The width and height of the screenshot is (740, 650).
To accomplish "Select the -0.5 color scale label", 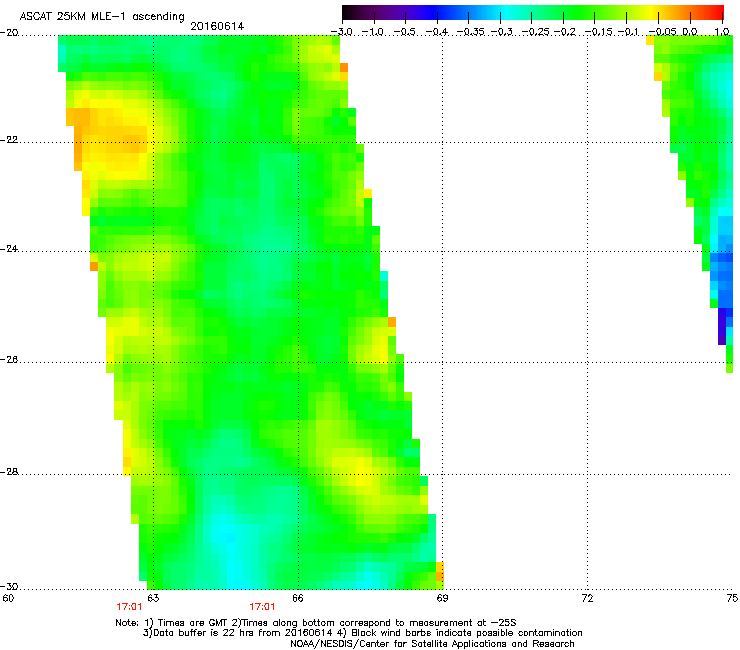I will [x=405, y=32].
